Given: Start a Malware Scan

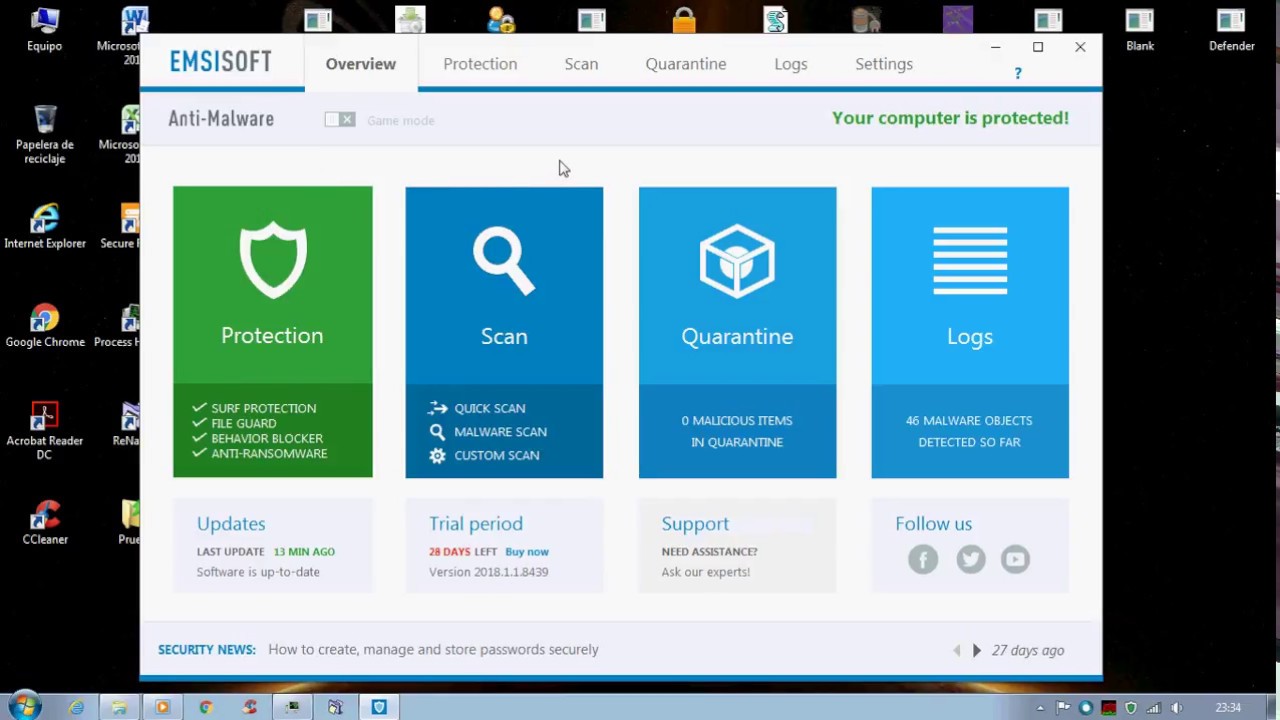Looking at the screenshot, I should tap(488, 432).
